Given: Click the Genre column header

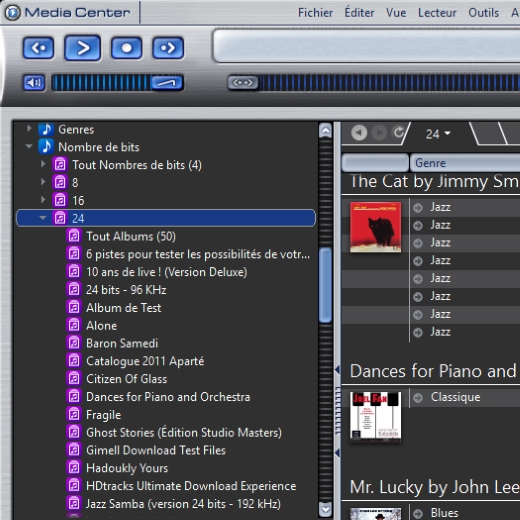Looking at the screenshot, I should (465, 163).
